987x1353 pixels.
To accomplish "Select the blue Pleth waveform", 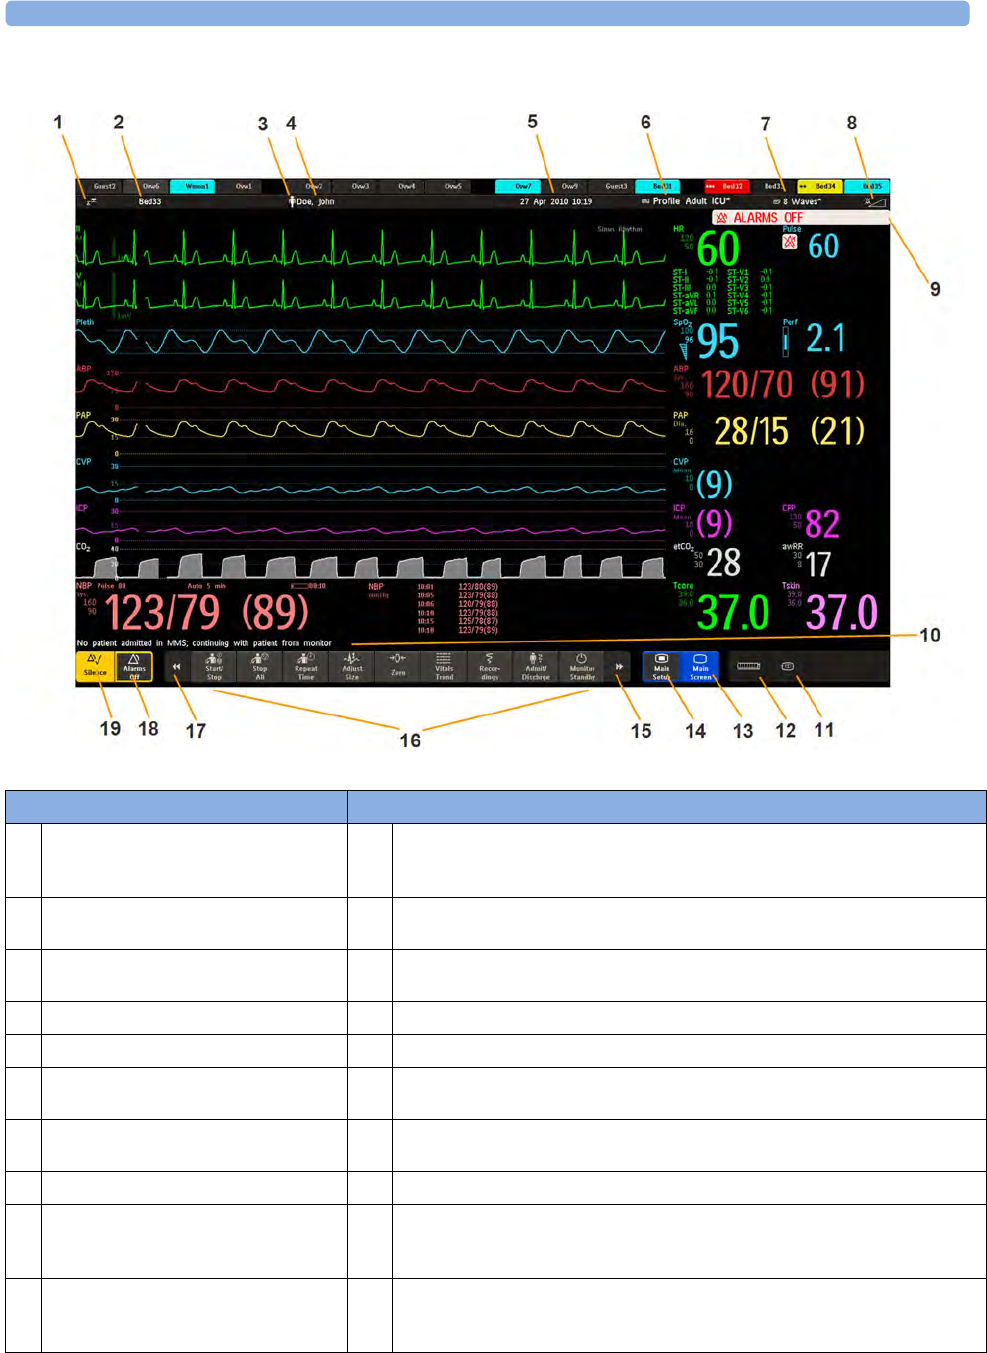I will (370, 340).
